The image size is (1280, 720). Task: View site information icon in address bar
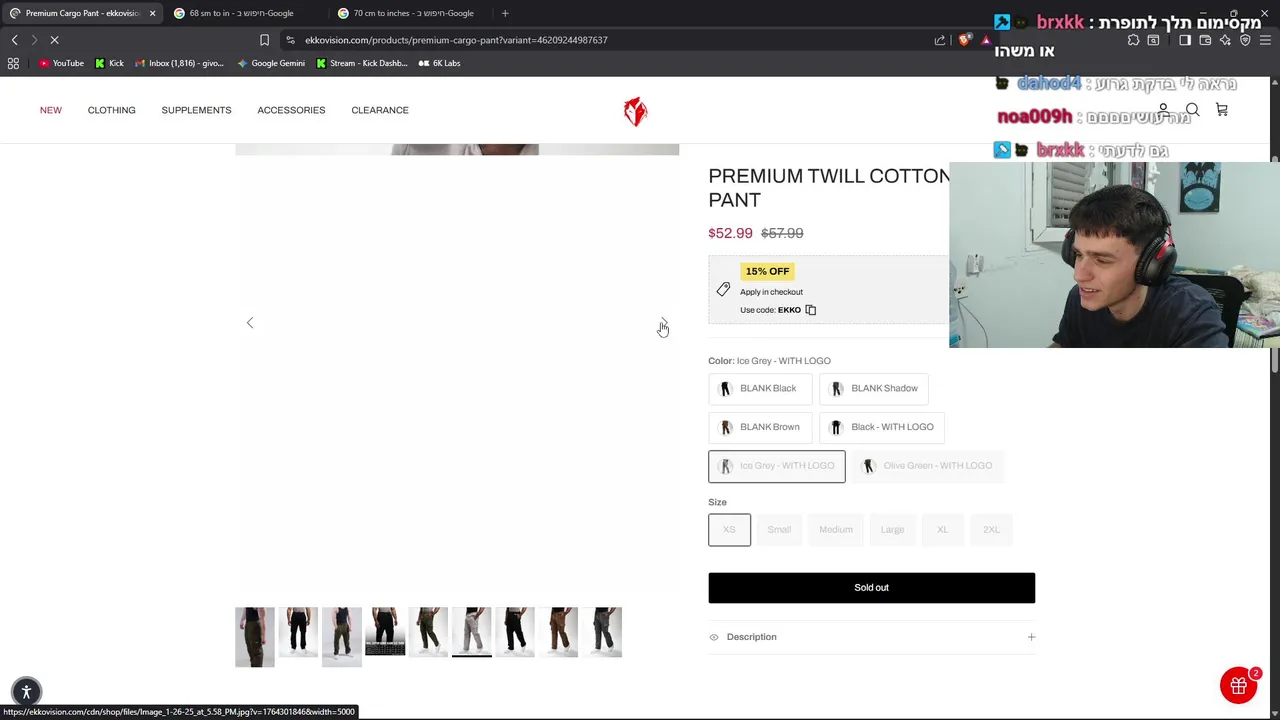[290, 40]
